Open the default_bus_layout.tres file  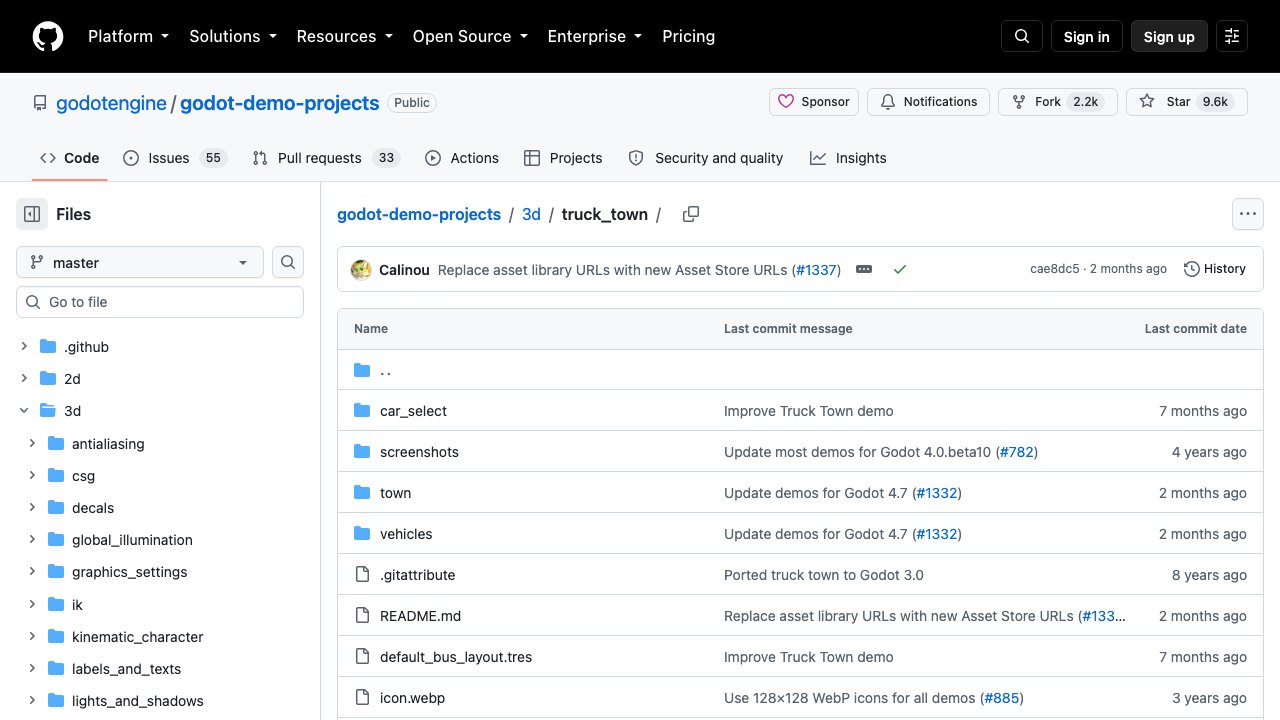[456, 657]
